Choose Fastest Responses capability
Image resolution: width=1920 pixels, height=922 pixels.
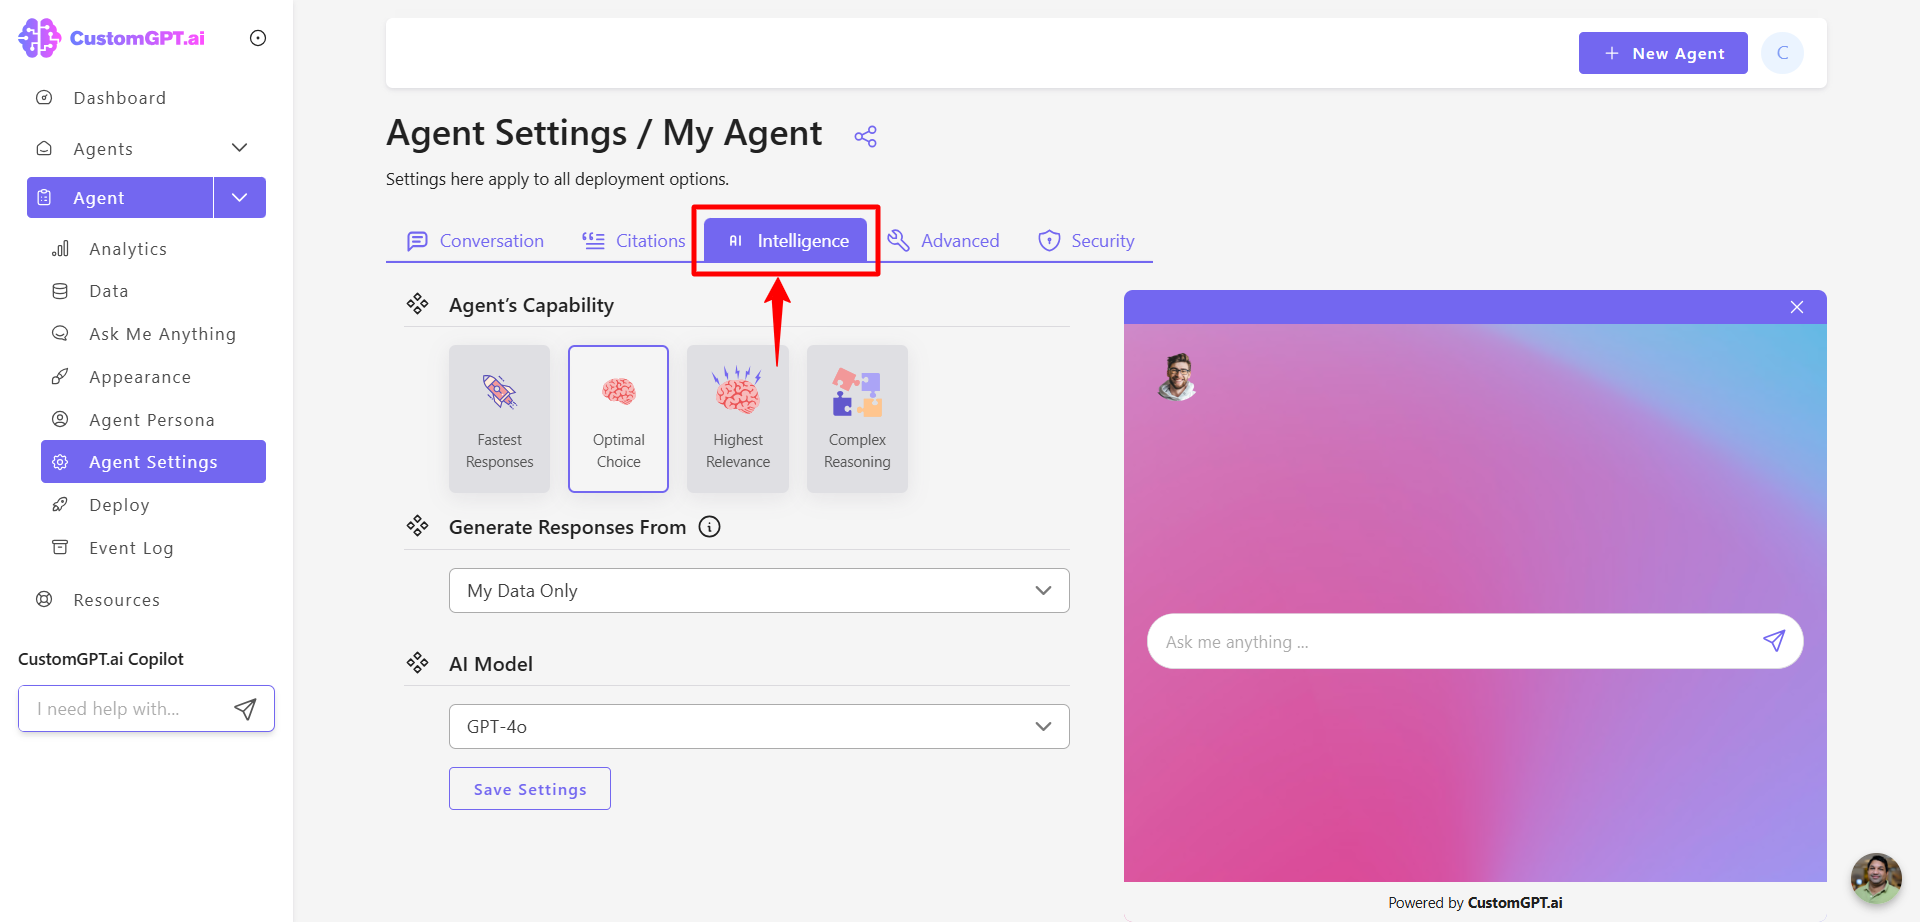[499, 419]
